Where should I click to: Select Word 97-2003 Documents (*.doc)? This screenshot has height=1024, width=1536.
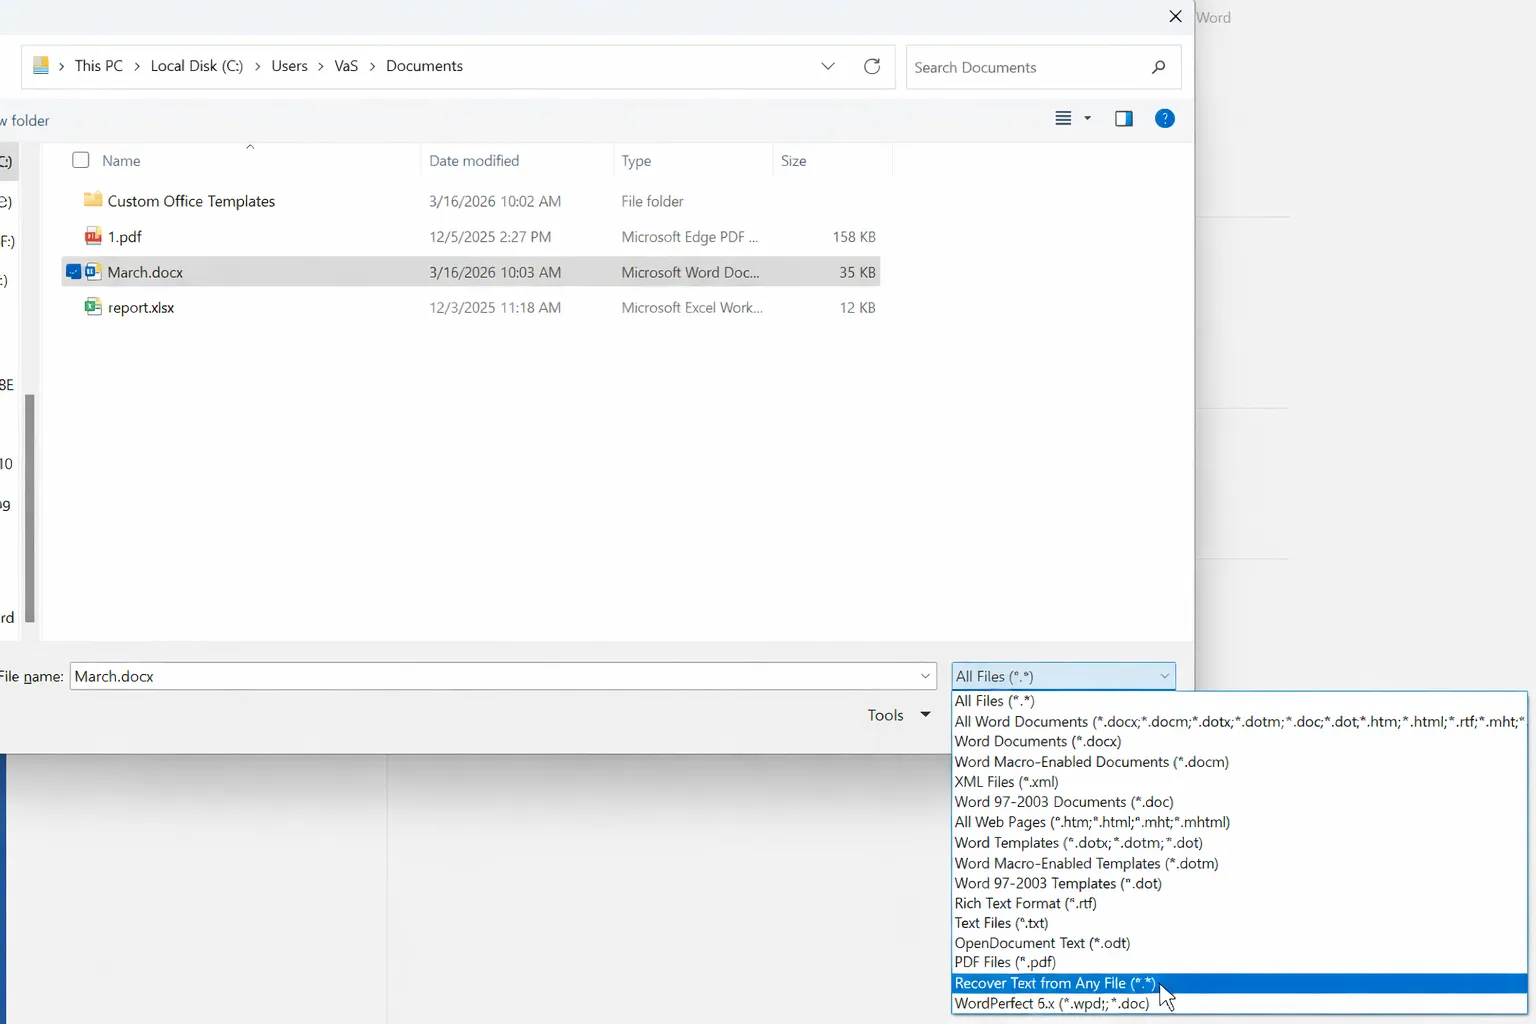click(1240, 802)
